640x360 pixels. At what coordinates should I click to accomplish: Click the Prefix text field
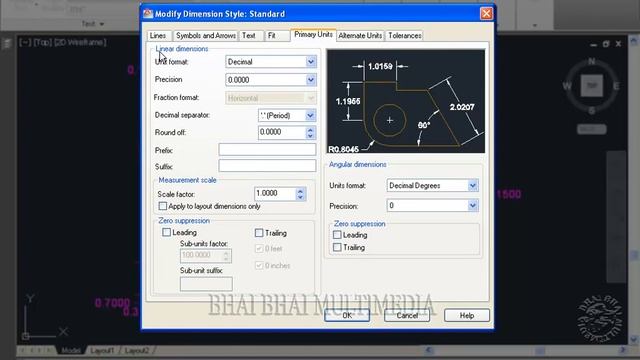[267, 150]
